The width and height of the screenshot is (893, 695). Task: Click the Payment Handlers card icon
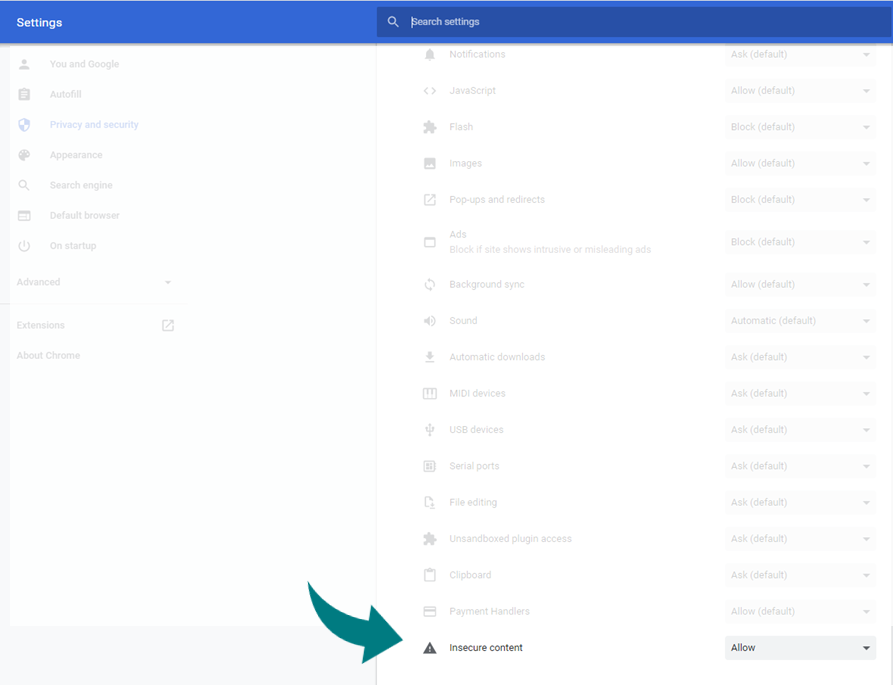click(430, 611)
